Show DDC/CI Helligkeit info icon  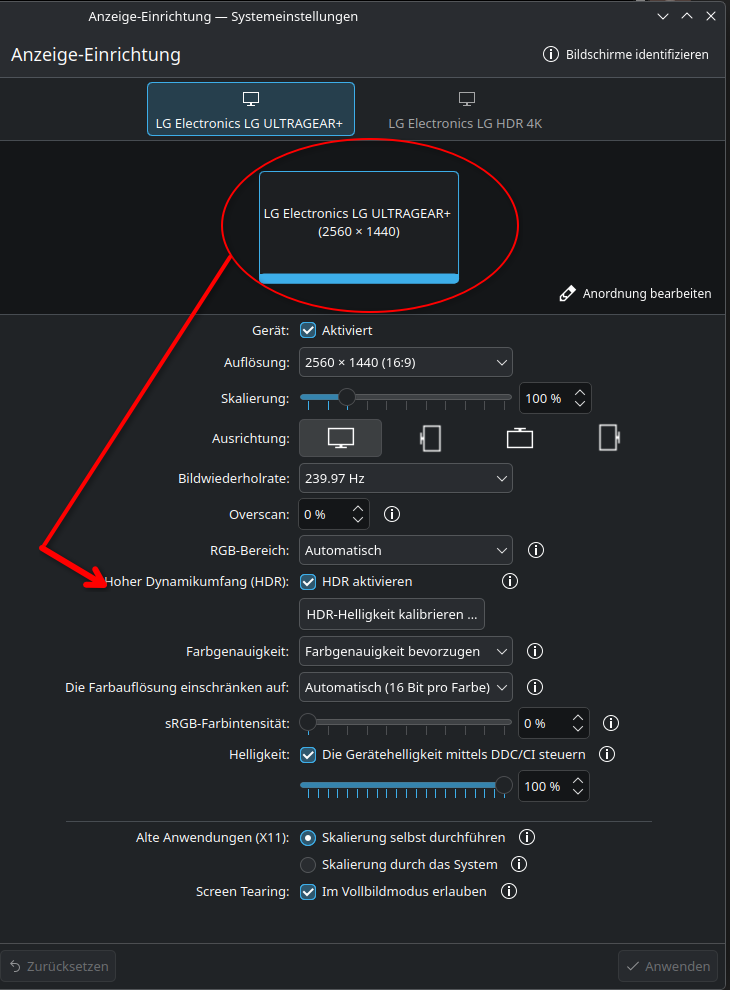pyautogui.click(x=607, y=754)
